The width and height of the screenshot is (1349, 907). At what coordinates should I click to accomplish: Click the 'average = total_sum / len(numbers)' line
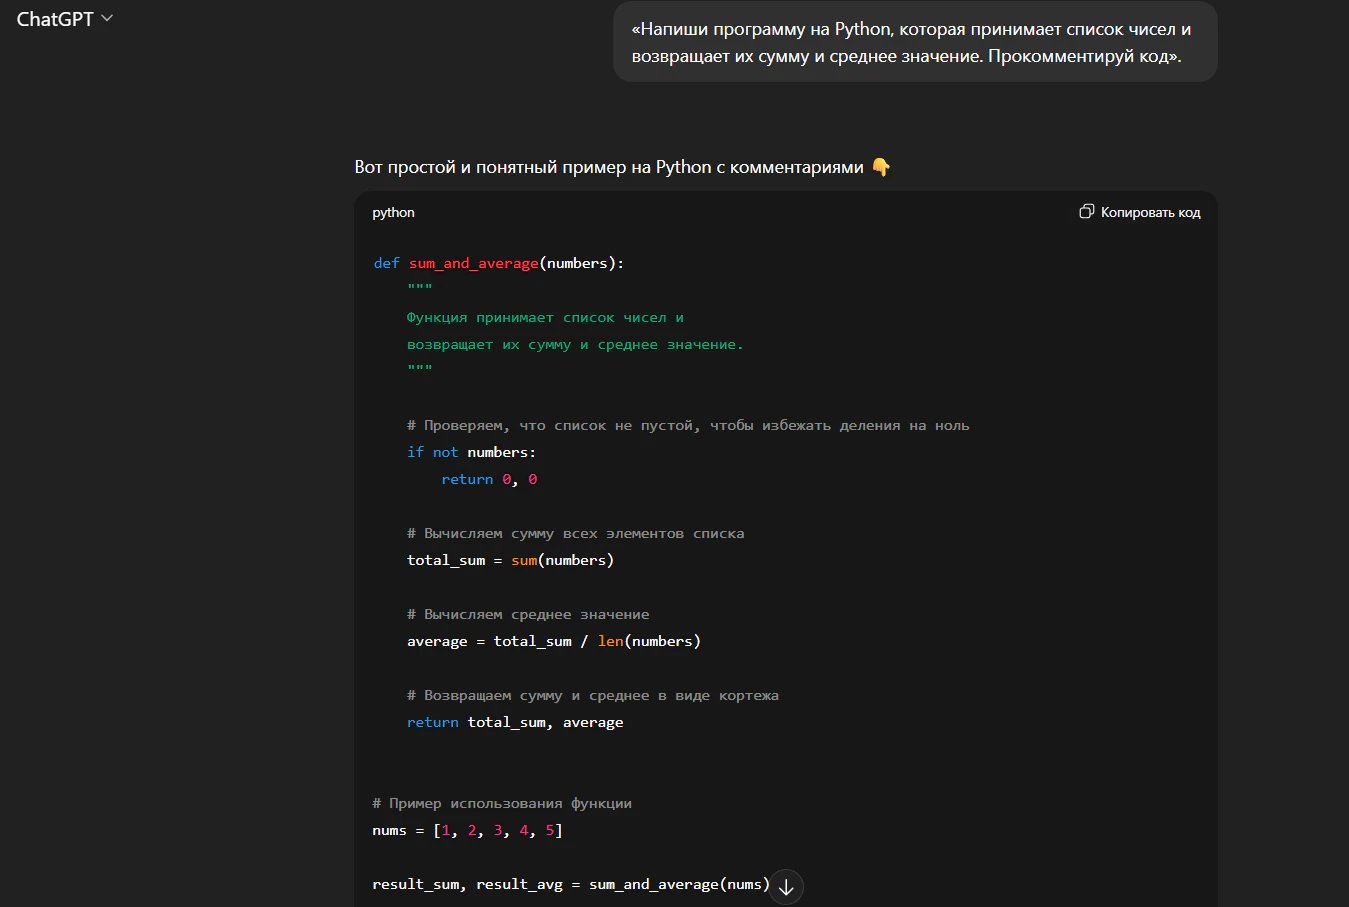click(554, 641)
